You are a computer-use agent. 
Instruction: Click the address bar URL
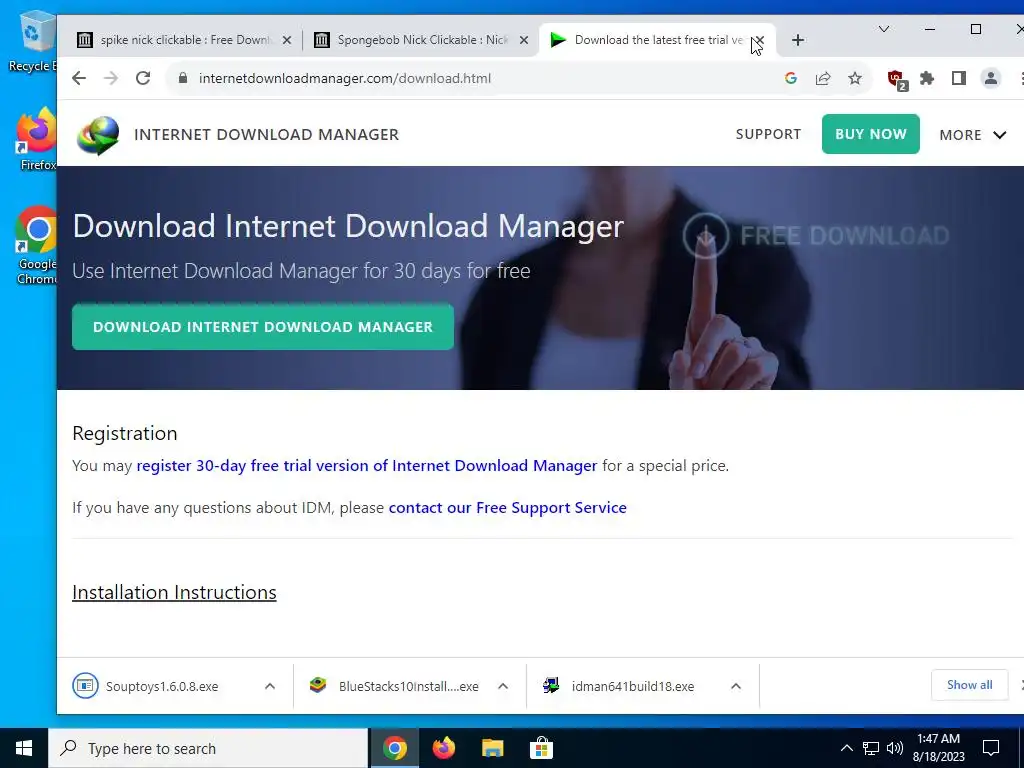[x=345, y=78]
